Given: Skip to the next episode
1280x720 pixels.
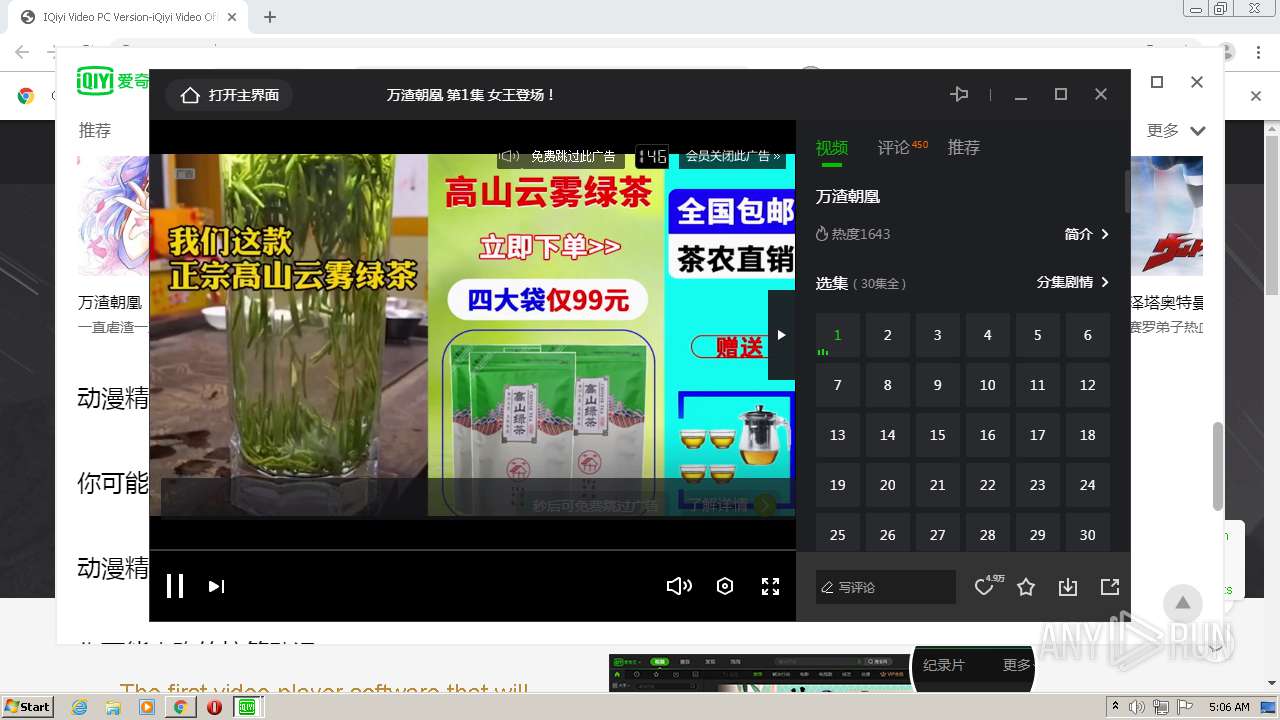Looking at the screenshot, I should click(216, 587).
